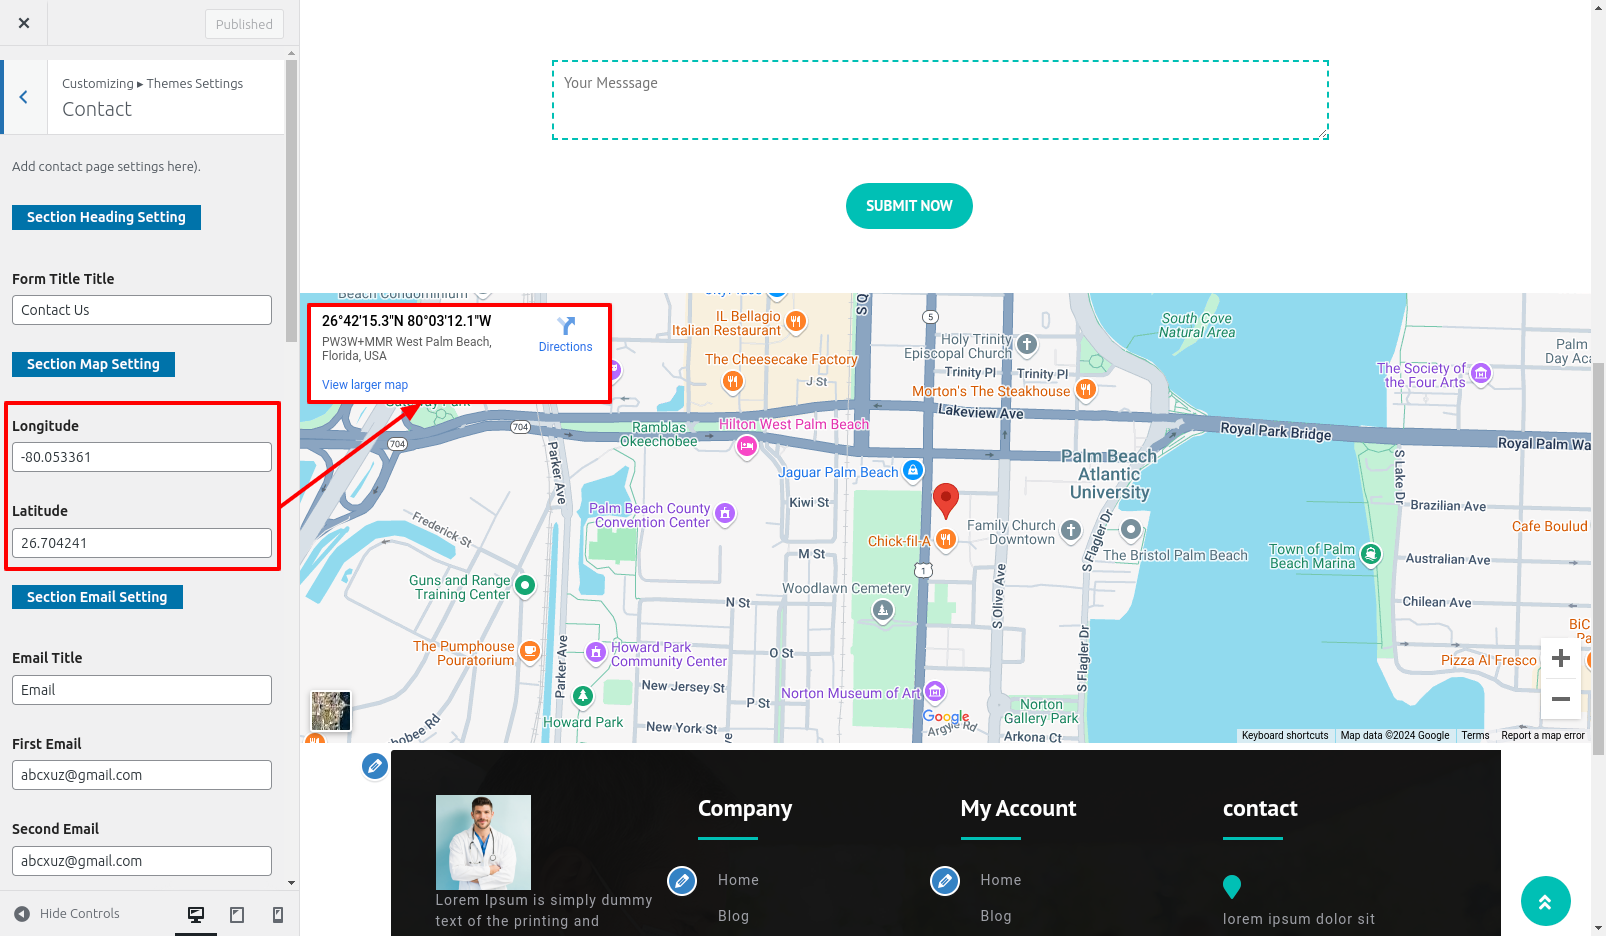The height and width of the screenshot is (936, 1606).
Task: Go back using the left chevron arrow
Action: [24, 97]
